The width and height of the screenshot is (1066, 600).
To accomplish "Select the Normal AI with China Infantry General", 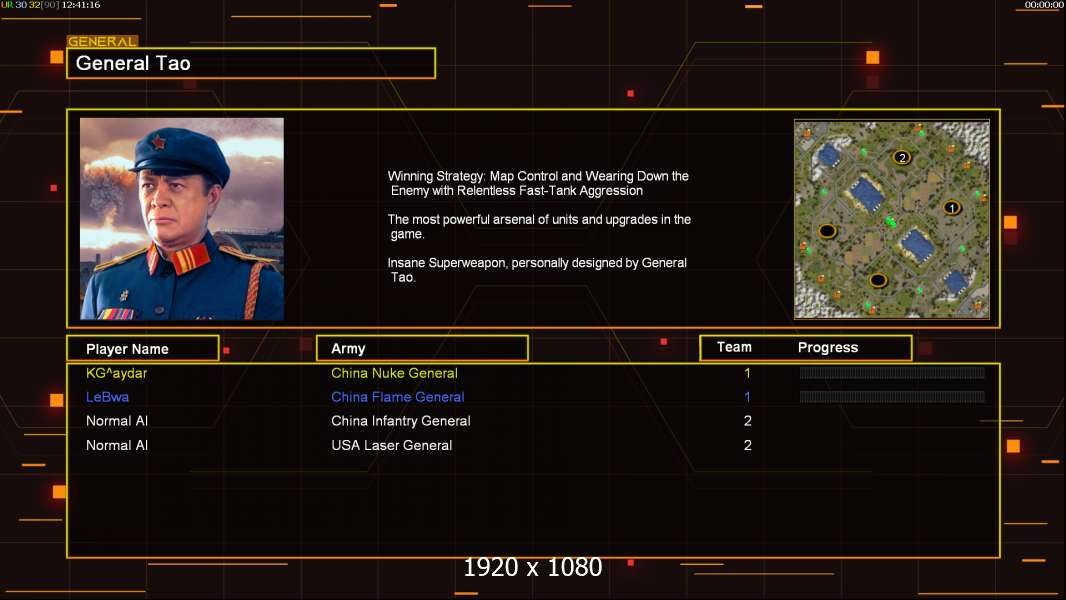I will click(x=117, y=421).
